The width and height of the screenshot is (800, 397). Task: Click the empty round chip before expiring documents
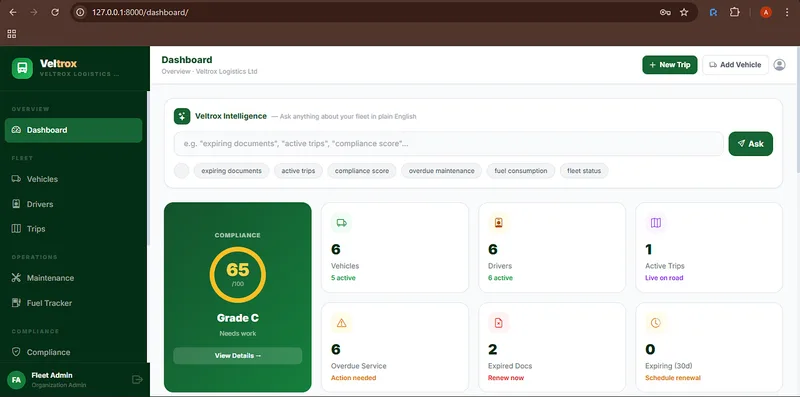pos(182,171)
